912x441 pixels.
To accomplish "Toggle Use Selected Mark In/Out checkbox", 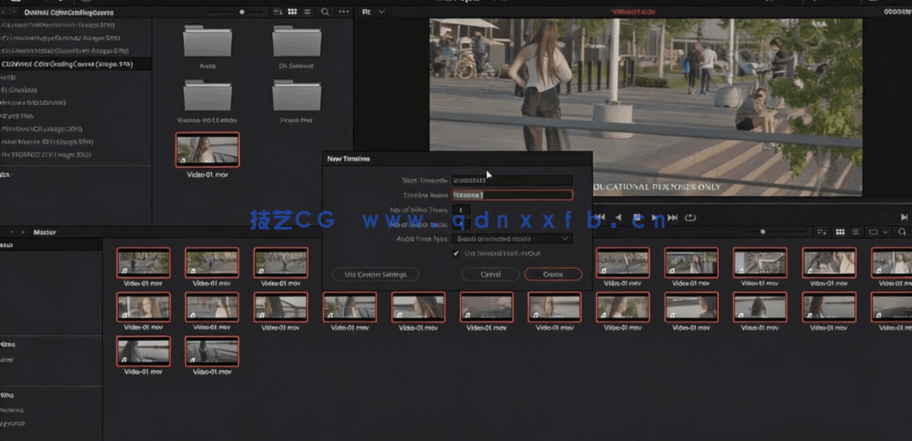I will 456,253.
